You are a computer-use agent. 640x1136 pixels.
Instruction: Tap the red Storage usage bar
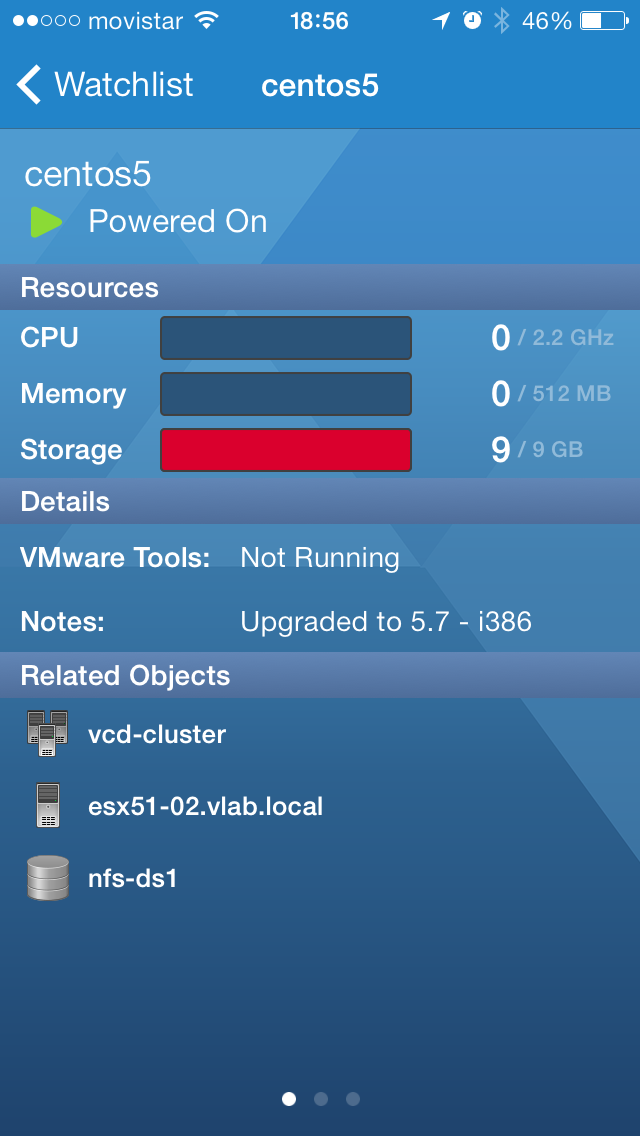pos(286,450)
